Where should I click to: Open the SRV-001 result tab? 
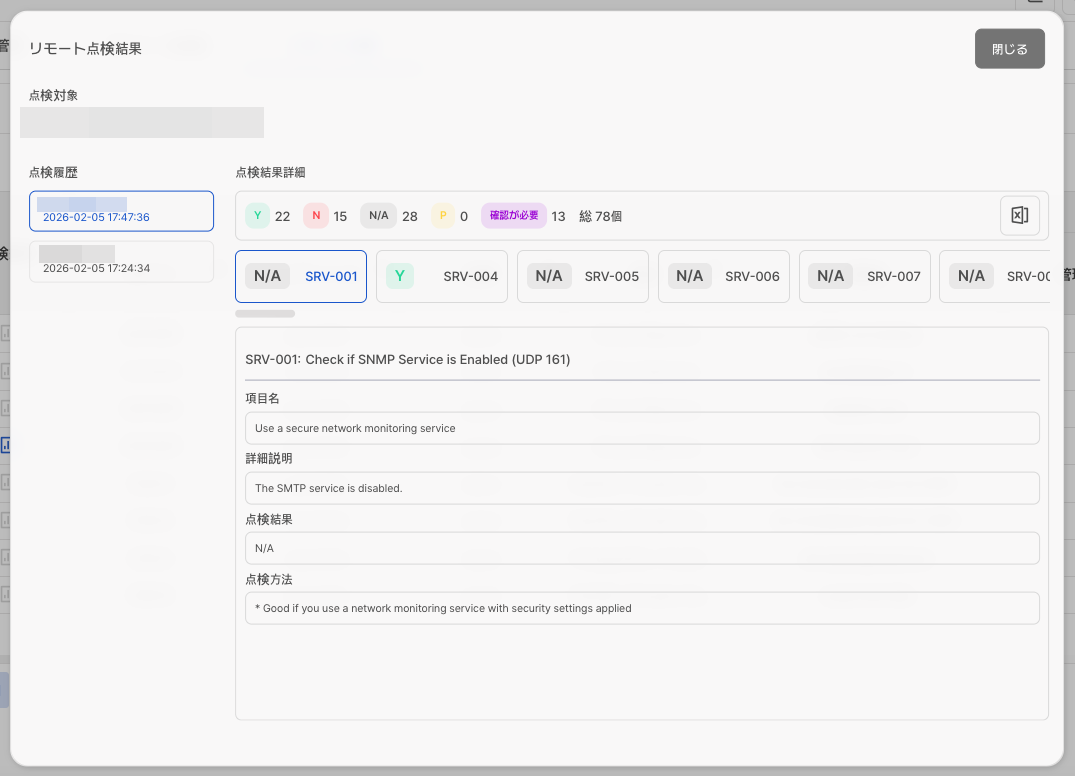[x=301, y=276]
